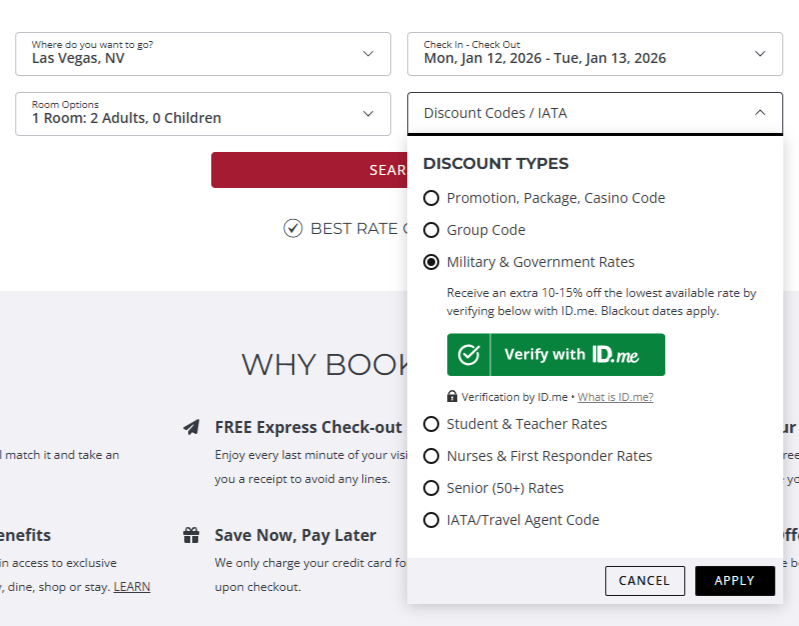Open the destination dropdown showing Las Vegas
This screenshot has height=626, width=799.
[x=203, y=54]
